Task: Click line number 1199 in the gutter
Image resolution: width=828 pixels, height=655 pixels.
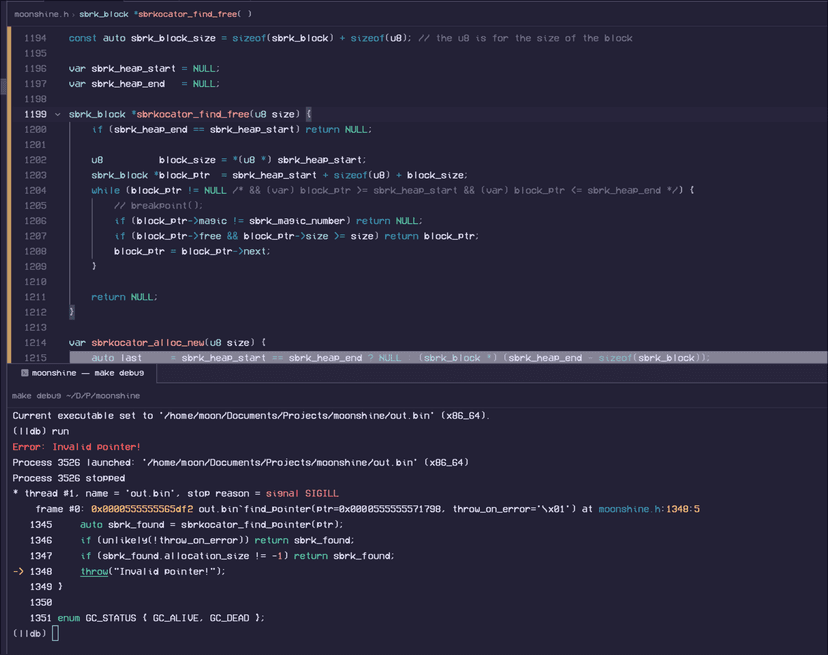Action: coord(34,114)
